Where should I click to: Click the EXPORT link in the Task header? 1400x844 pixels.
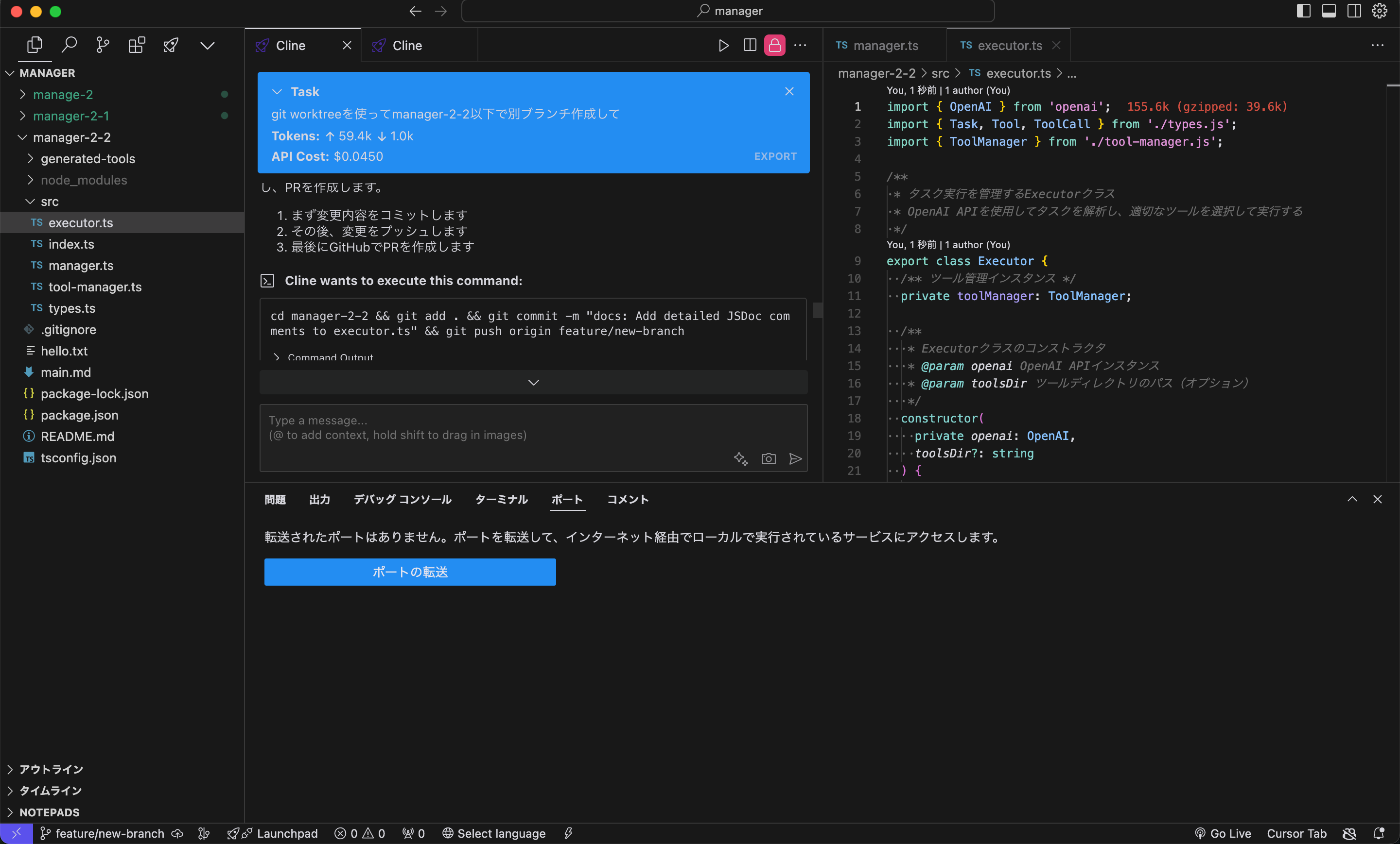click(x=775, y=156)
